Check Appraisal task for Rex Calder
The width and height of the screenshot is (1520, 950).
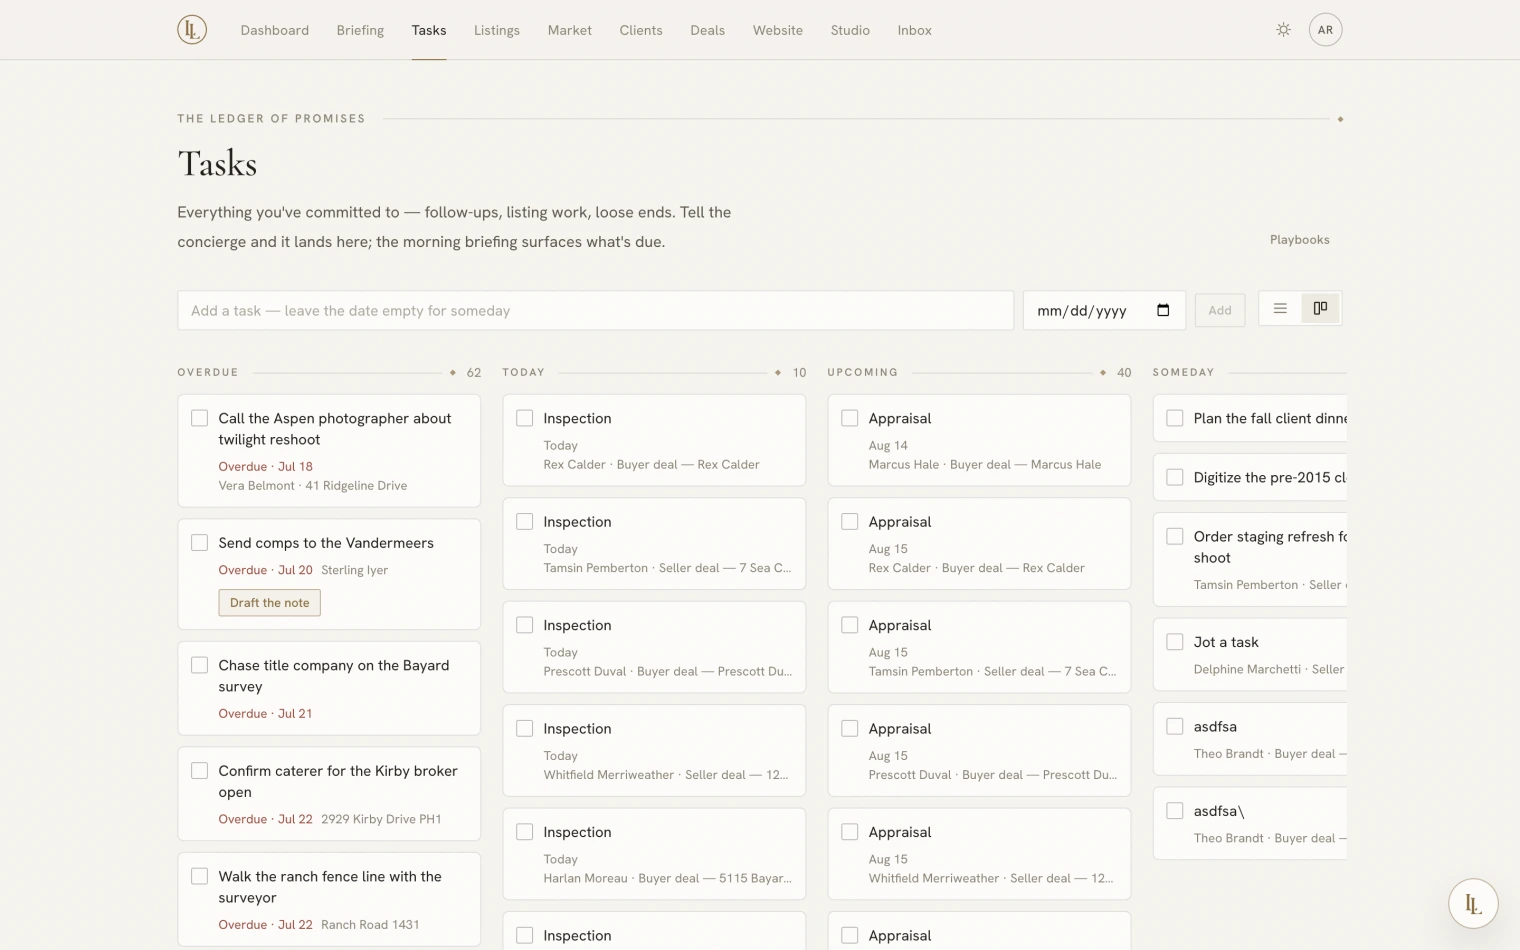pos(849,521)
